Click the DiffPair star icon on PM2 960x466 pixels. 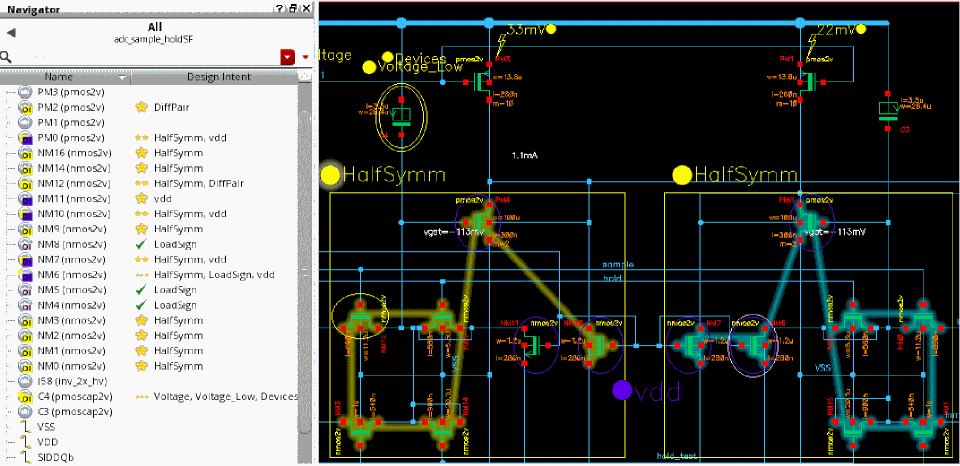pyautogui.click(x=142, y=106)
